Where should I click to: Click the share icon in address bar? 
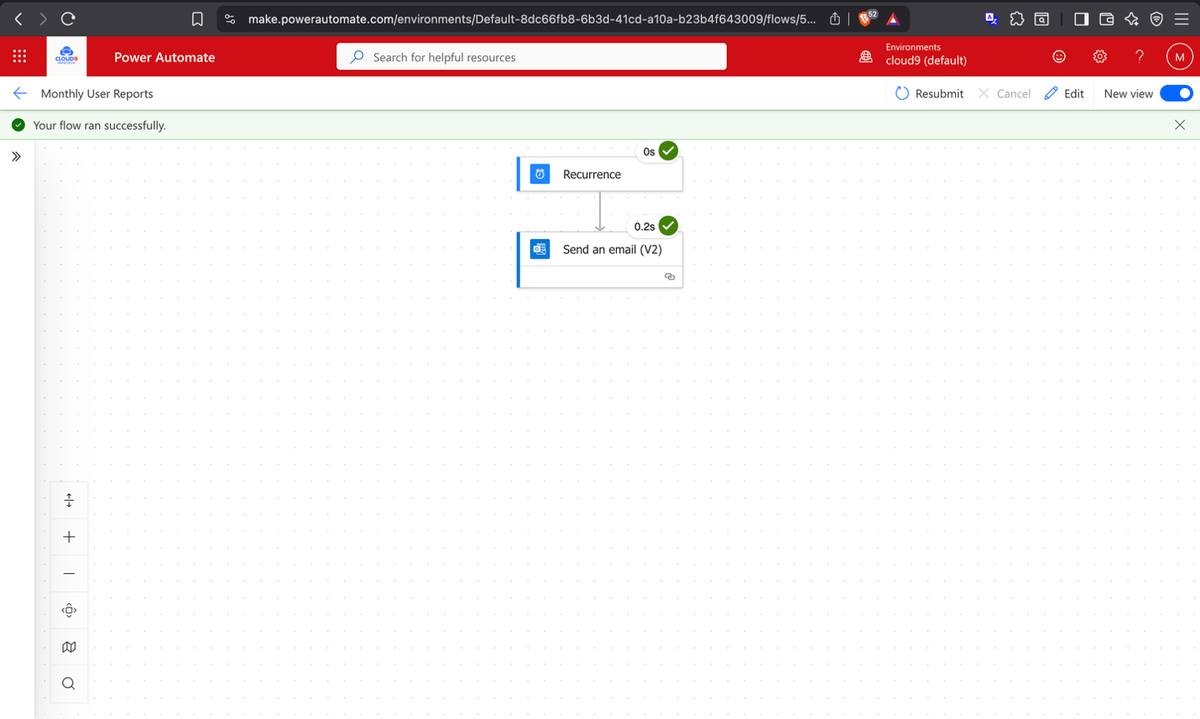835,18
